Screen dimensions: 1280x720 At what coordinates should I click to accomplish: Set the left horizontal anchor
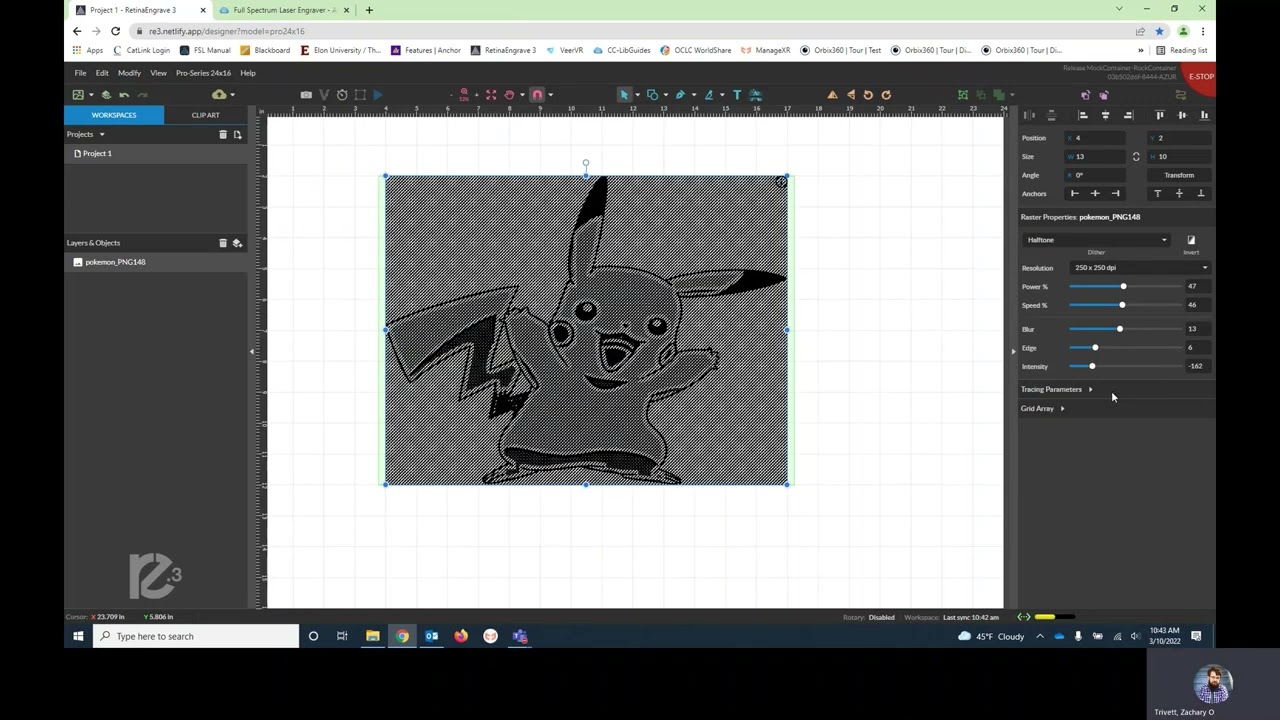click(x=1075, y=194)
